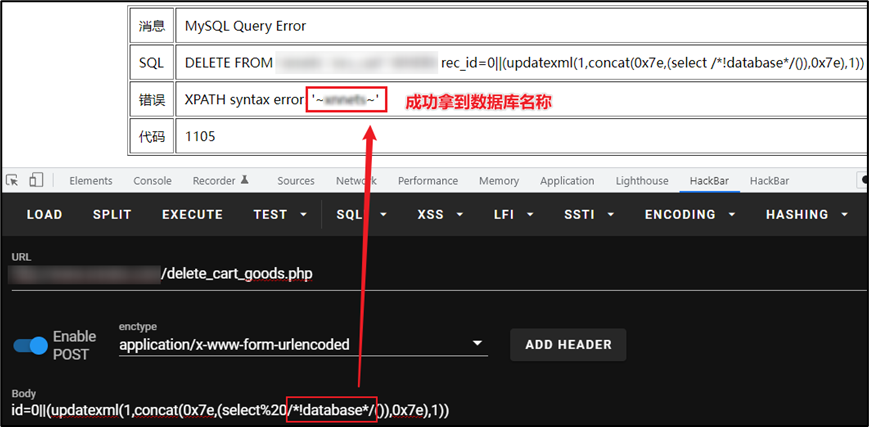This screenshot has width=869, height=427.
Task: Open the Memory tab
Action: point(499,181)
